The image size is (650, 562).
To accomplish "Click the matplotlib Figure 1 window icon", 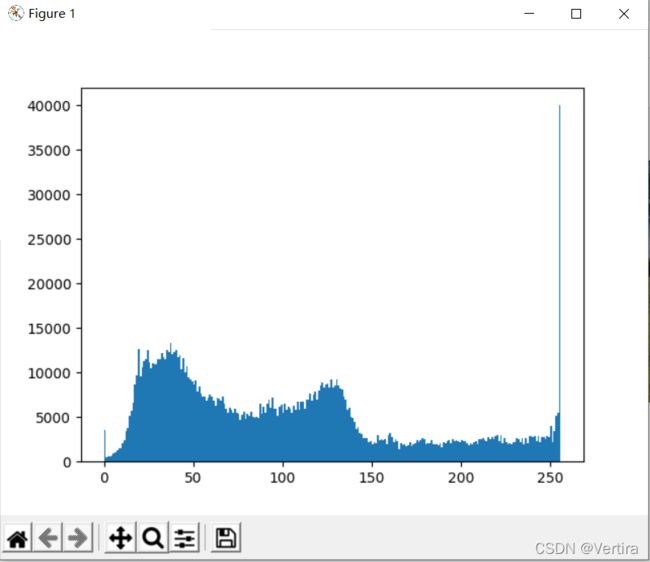I will (16, 13).
